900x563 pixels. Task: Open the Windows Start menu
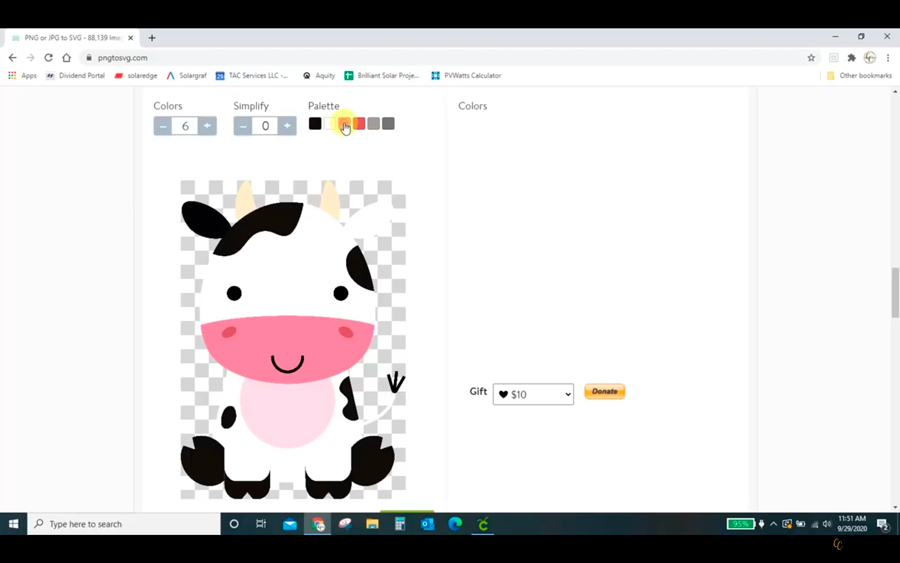click(13, 524)
